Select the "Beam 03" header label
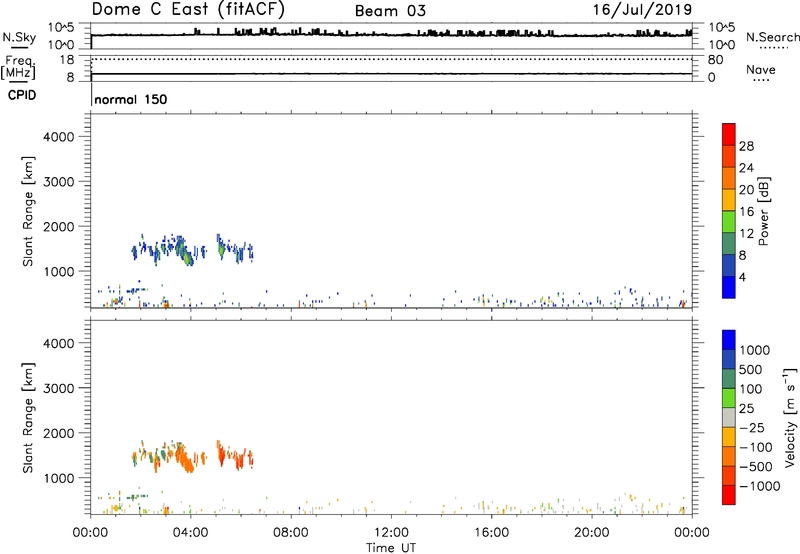This screenshot has height=554, width=800. [x=390, y=11]
